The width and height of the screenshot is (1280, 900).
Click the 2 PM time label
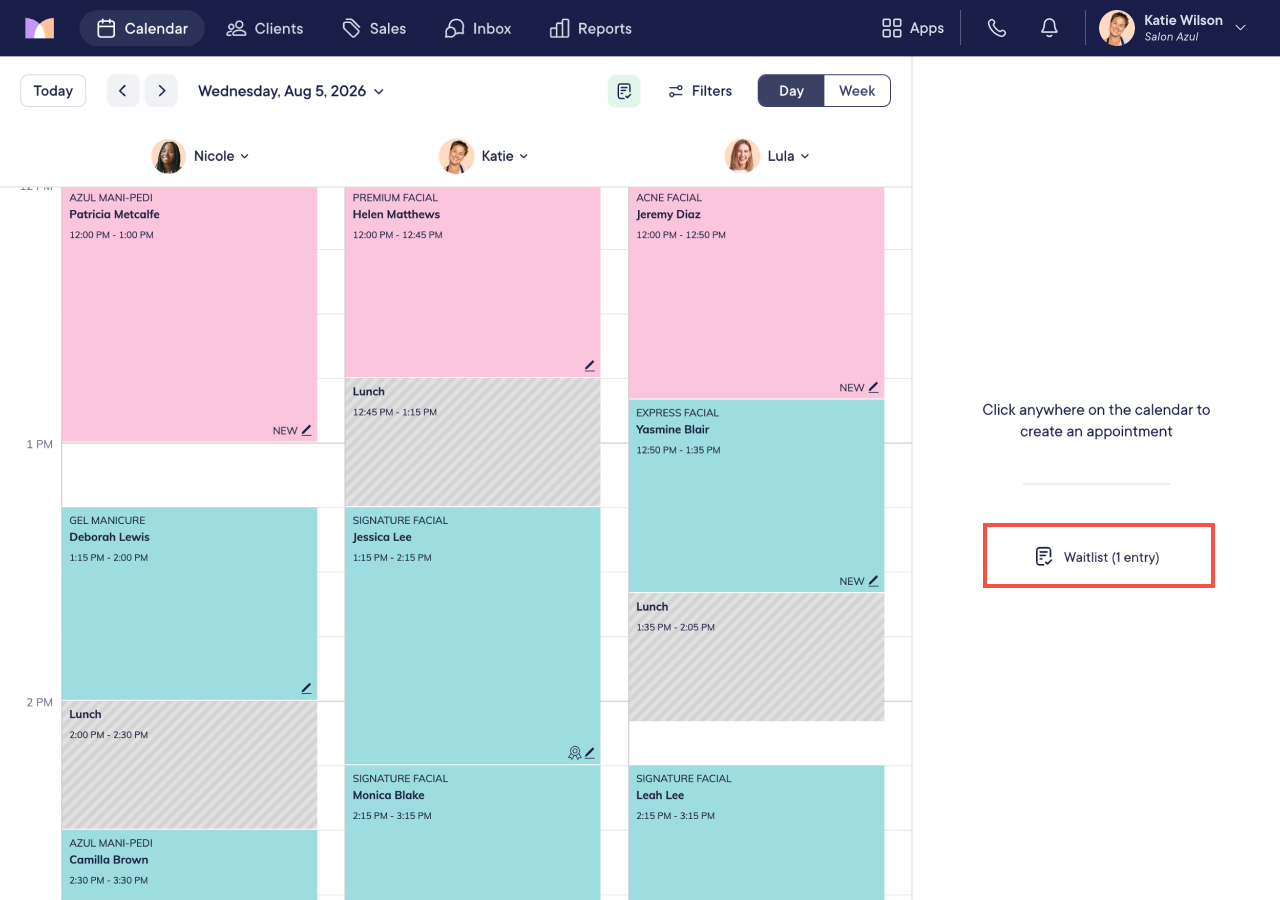(40, 702)
